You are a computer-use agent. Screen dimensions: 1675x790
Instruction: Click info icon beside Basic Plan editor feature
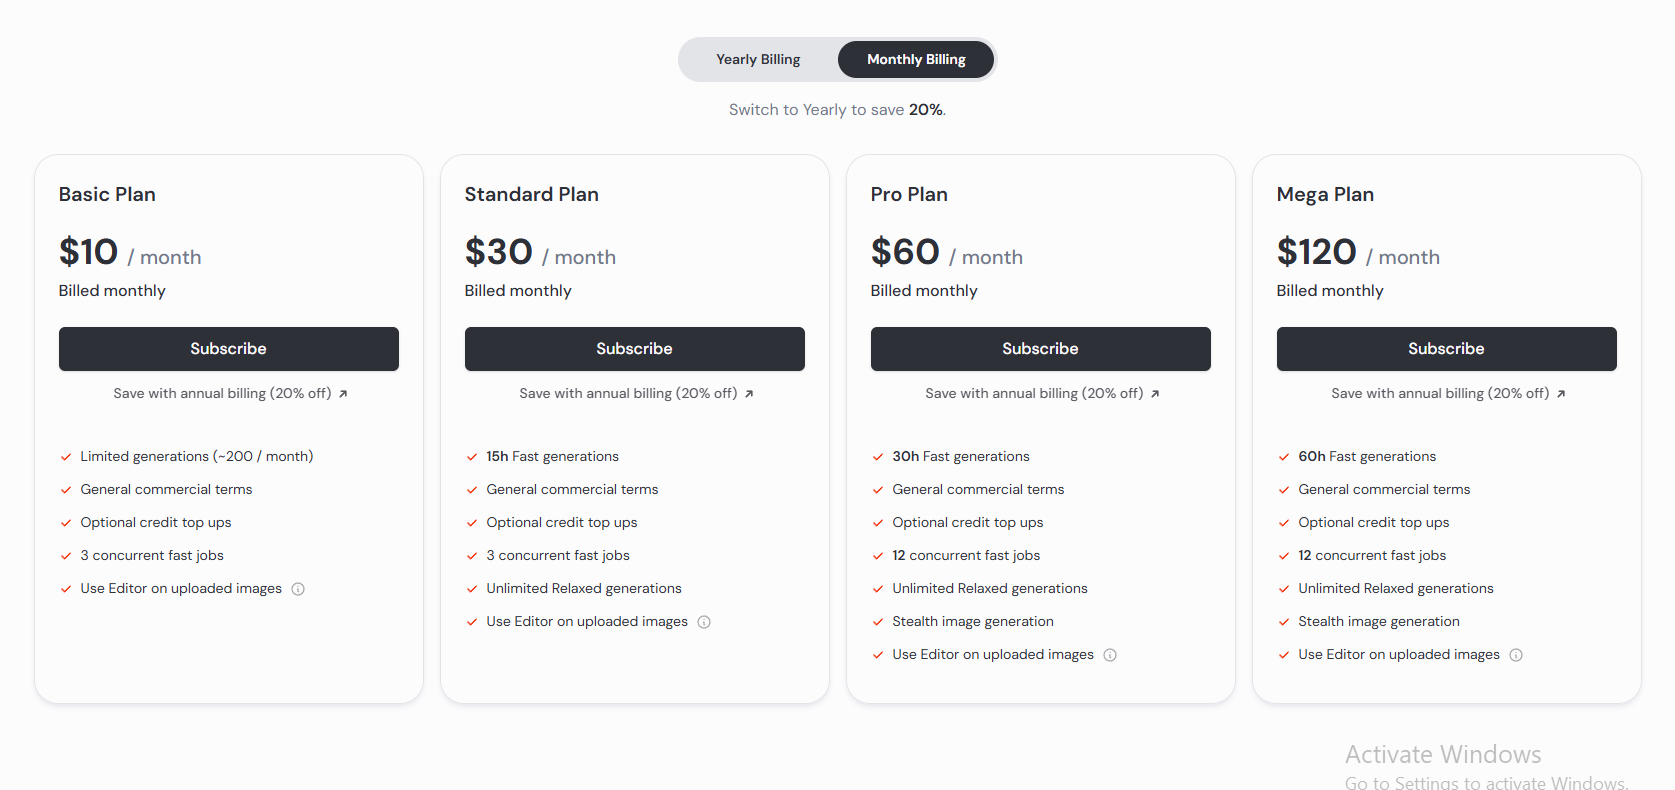click(298, 589)
